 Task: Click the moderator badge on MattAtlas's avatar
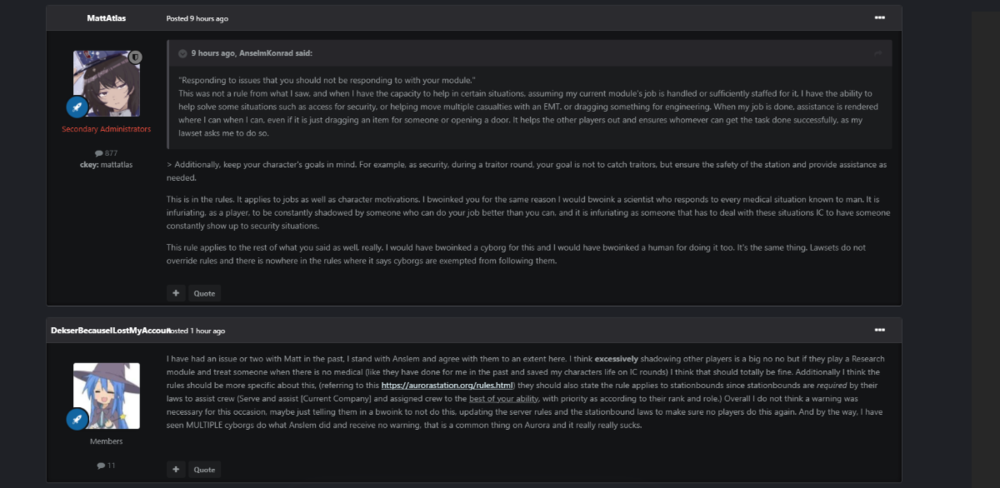(x=134, y=57)
